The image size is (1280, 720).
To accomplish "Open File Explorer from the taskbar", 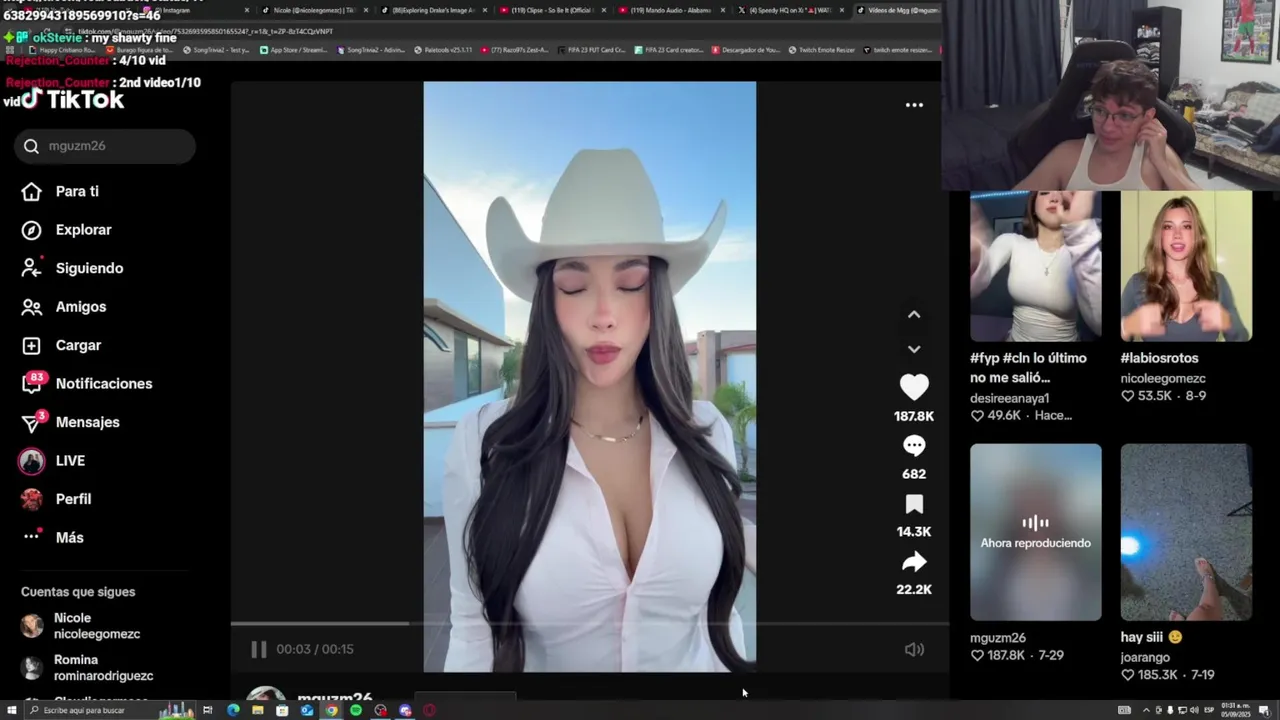I will pos(257,710).
